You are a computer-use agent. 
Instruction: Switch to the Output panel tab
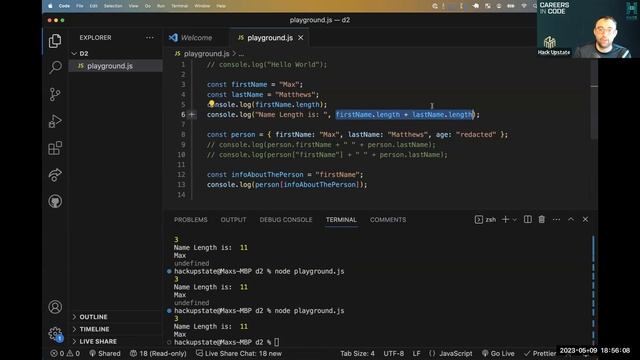tap(233, 220)
